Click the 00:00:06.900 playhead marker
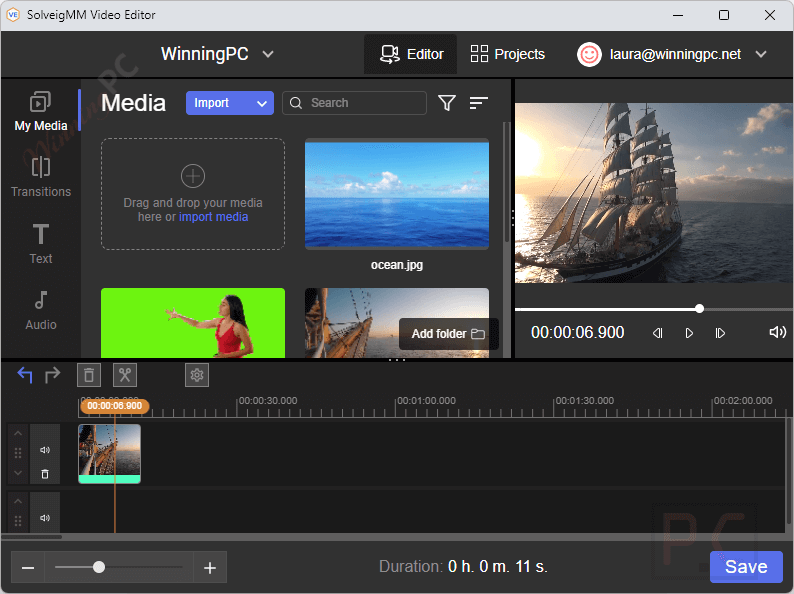This screenshot has width=794, height=594. click(114, 406)
